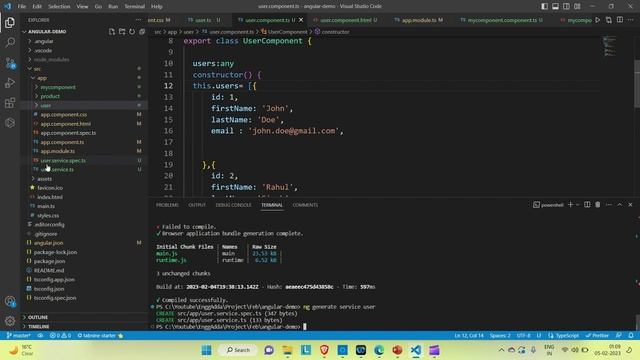Open the Search view in activity bar
640x360 pixels.
tap(10, 42)
